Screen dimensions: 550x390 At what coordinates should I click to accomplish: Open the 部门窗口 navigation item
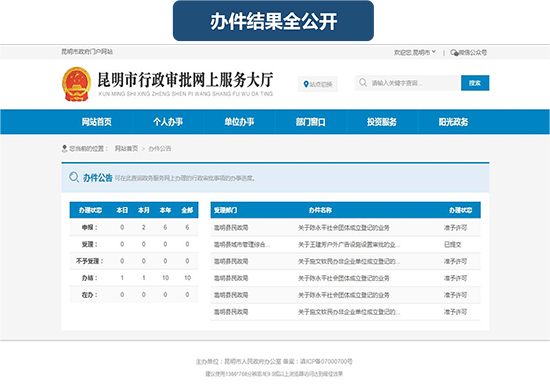tap(311, 122)
